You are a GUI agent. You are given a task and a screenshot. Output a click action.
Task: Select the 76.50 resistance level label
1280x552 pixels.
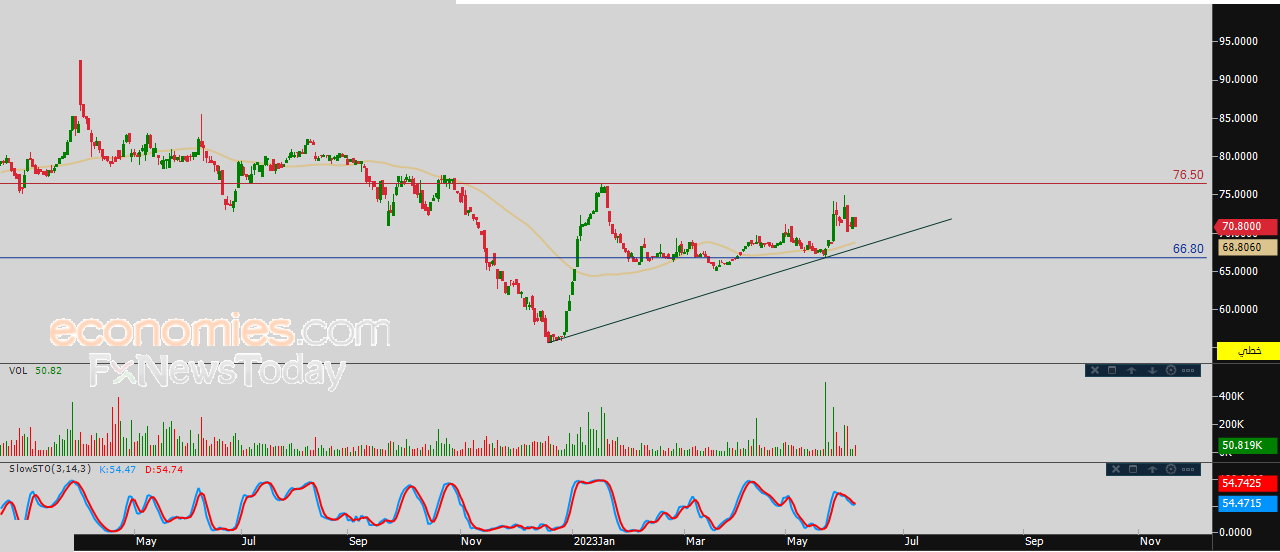click(x=1188, y=175)
